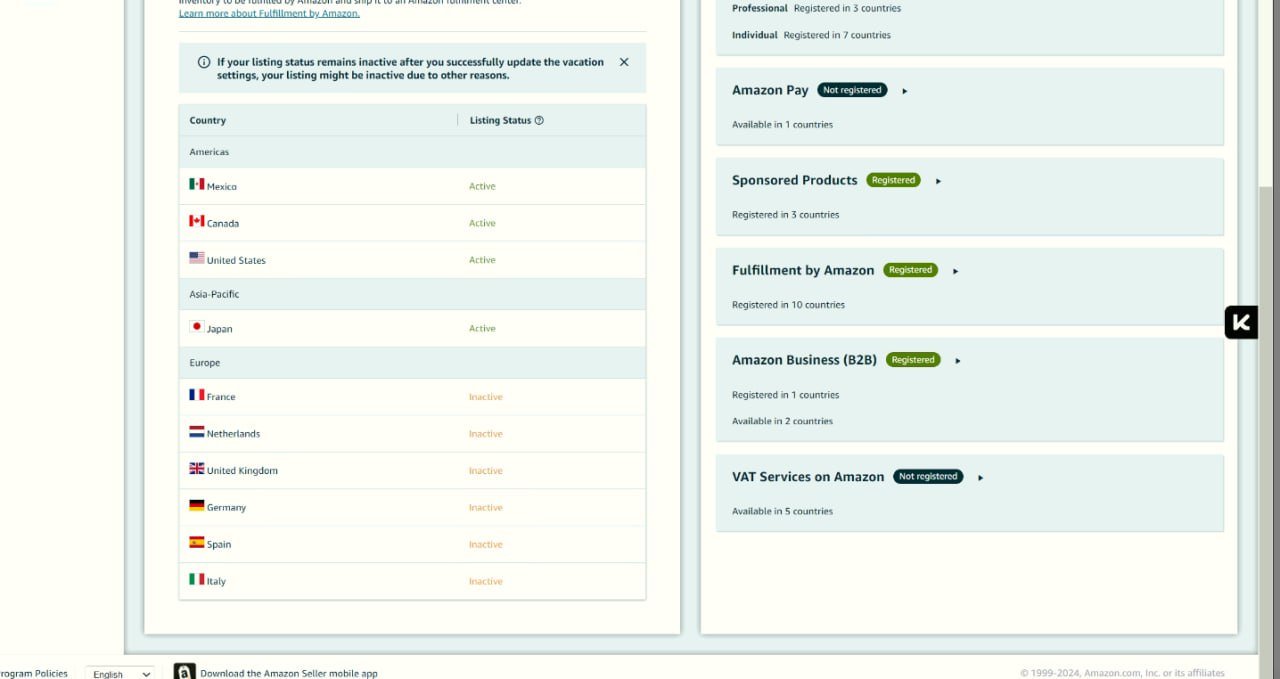This screenshot has width=1280, height=679.
Task: Click Active status for Japan
Action: pyautogui.click(x=482, y=328)
